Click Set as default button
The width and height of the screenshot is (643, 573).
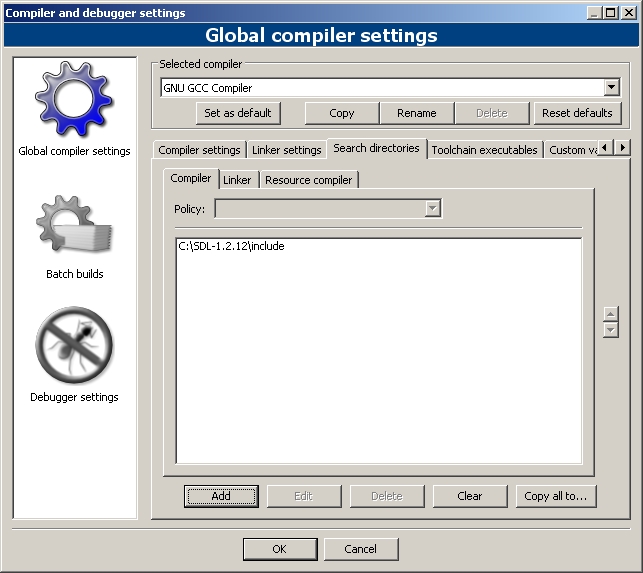pyautogui.click(x=238, y=113)
